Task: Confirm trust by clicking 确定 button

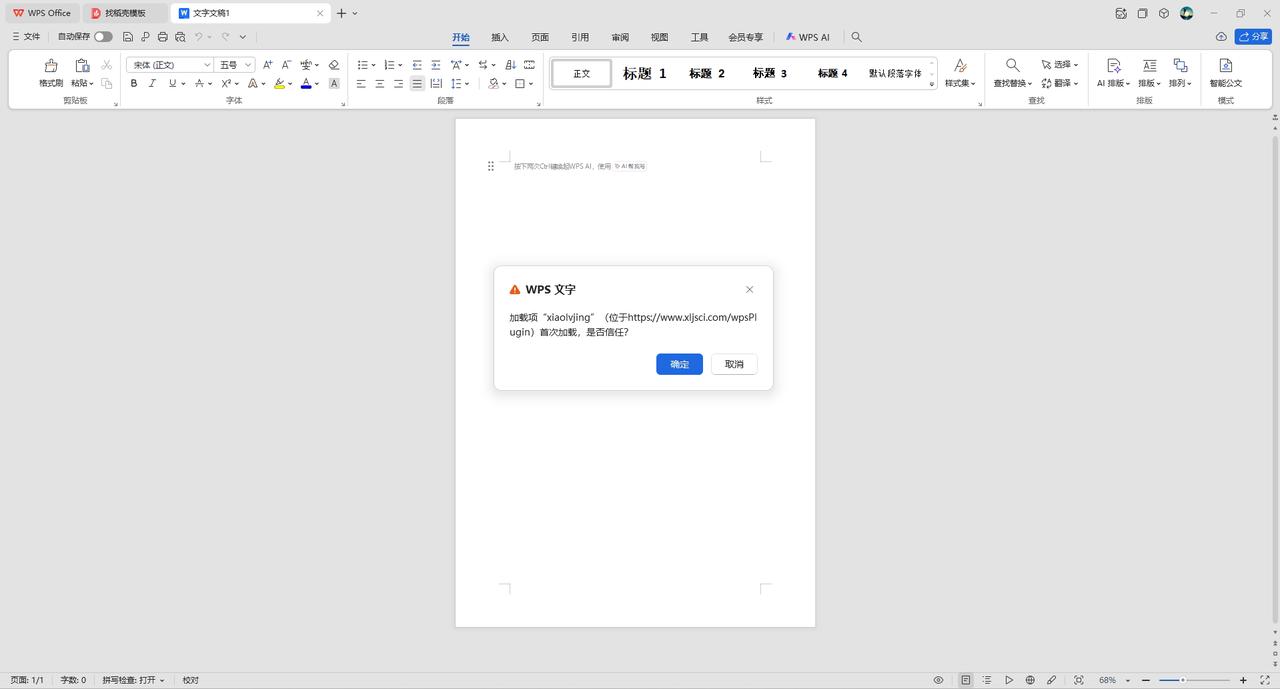Action: [x=679, y=364]
